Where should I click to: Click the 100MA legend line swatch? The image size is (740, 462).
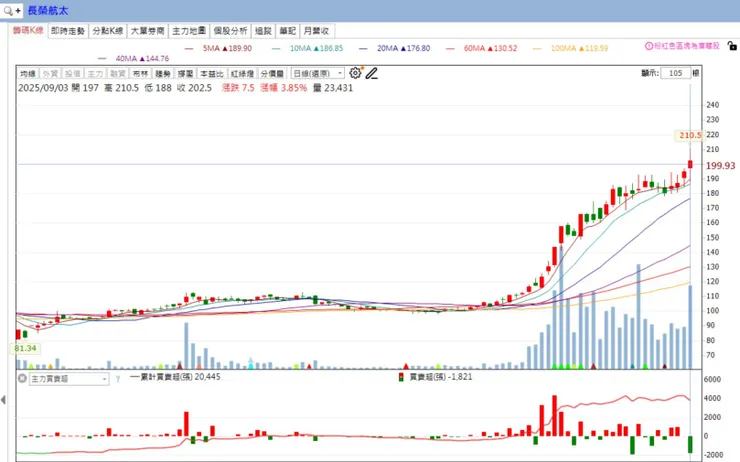537,49
